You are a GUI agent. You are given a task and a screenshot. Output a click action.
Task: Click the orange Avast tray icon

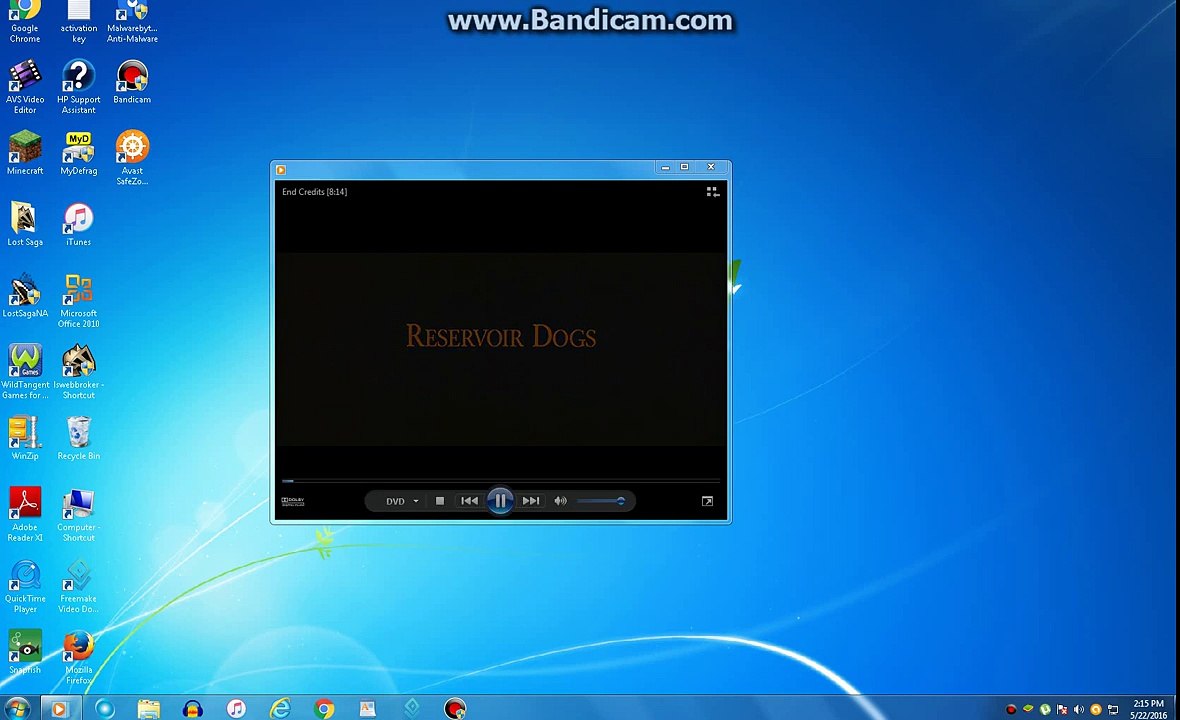(x=1096, y=709)
